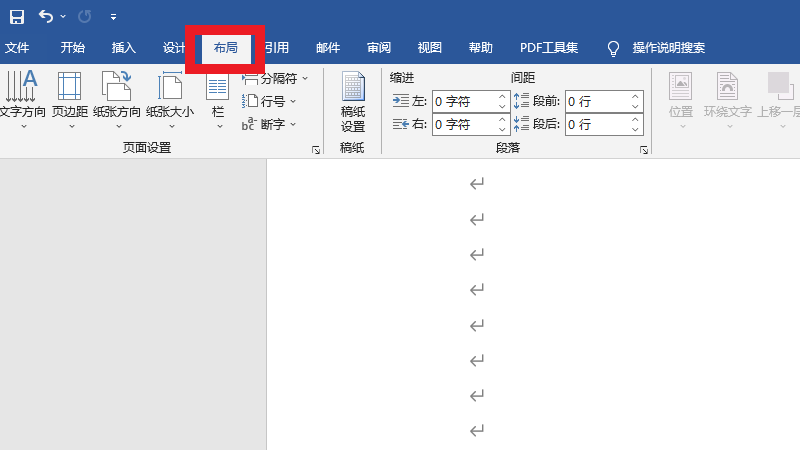This screenshot has height=450, width=800.
Task: Click the 段前 spacing before field
Action: point(597,102)
